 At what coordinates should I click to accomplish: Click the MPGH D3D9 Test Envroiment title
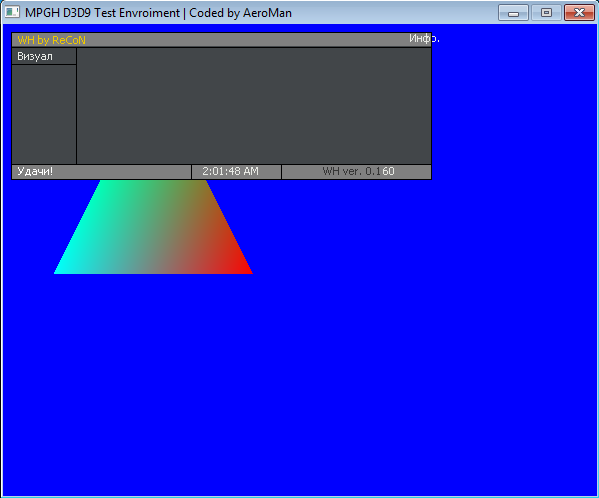pyautogui.click(x=158, y=13)
